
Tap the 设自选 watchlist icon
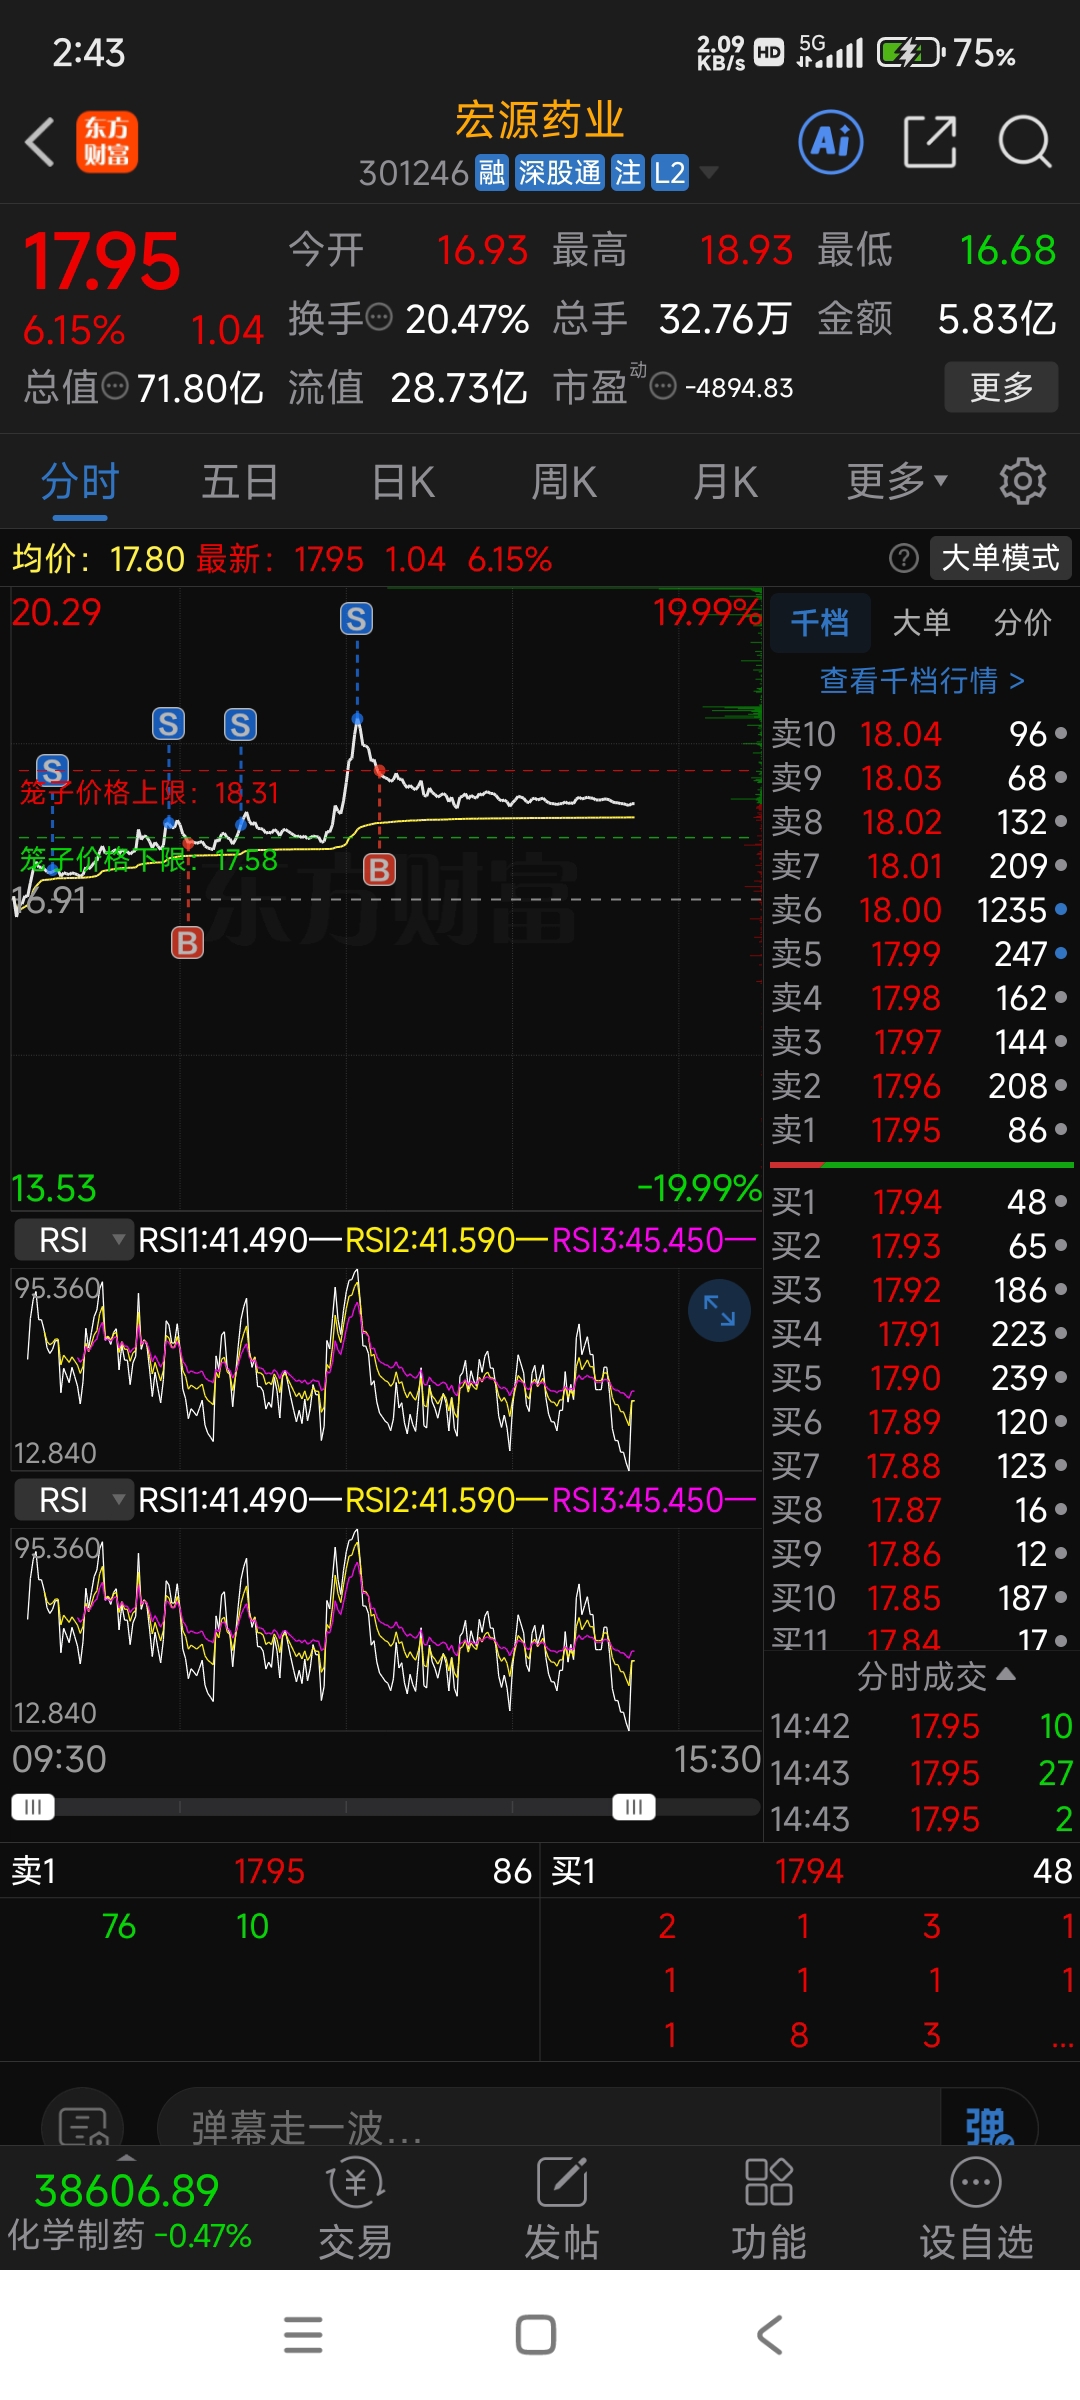pyautogui.click(x=976, y=2208)
